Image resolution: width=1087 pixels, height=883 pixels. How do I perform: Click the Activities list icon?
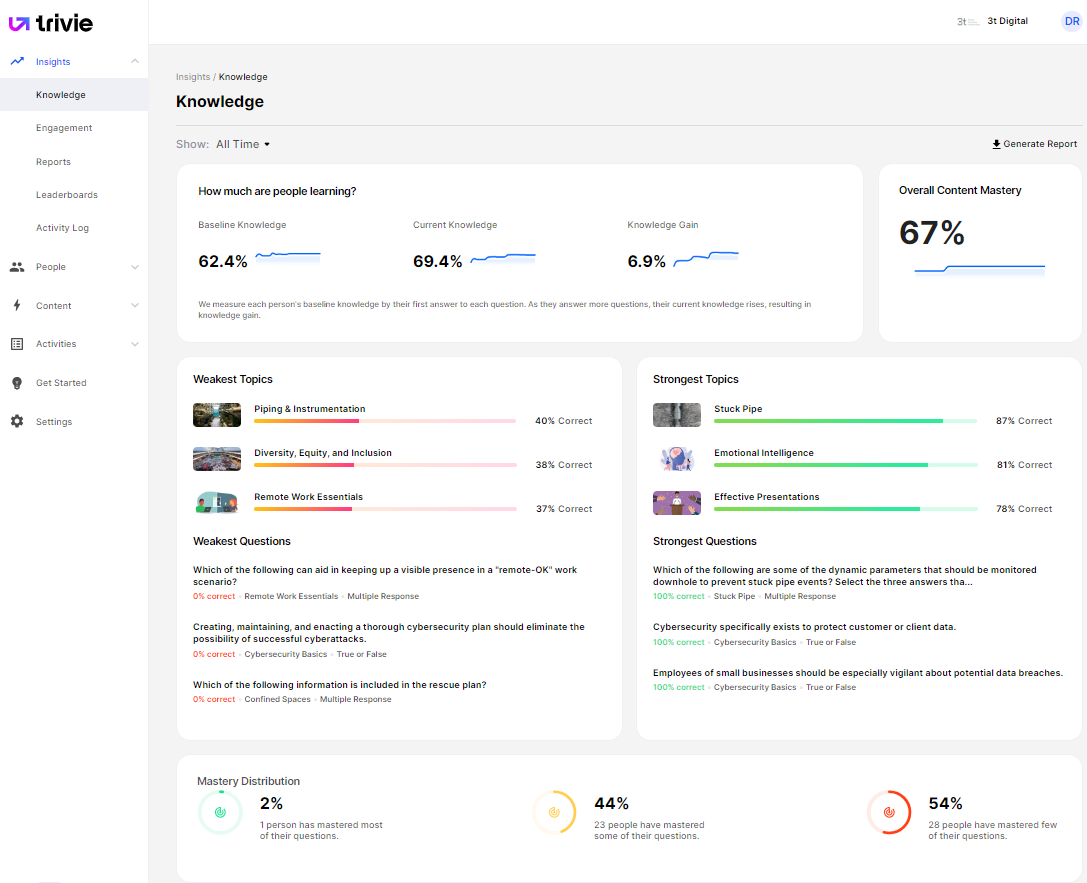point(17,344)
